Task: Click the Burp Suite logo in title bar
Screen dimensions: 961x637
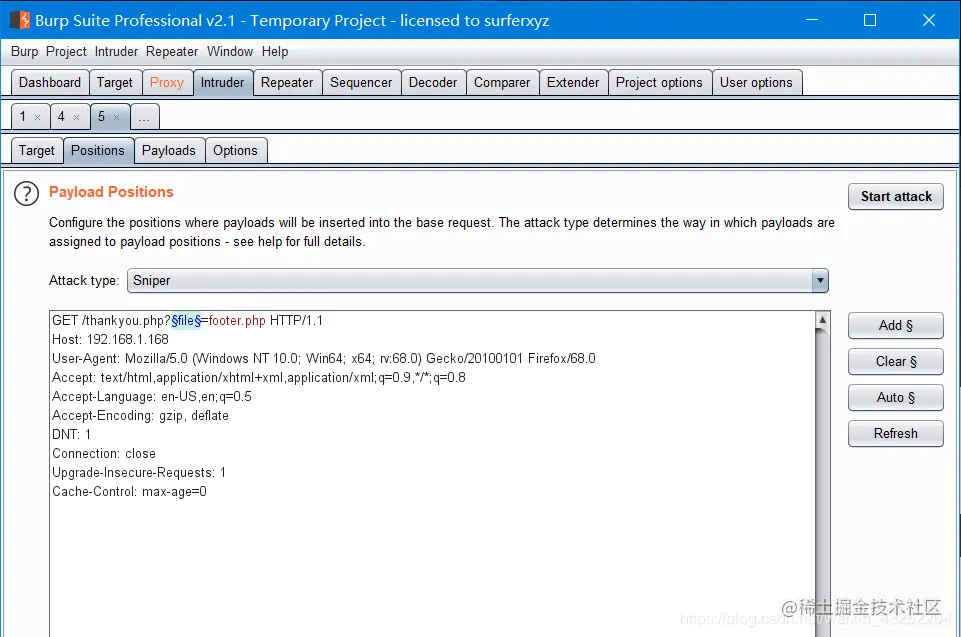Action: (x=20, y=20)
